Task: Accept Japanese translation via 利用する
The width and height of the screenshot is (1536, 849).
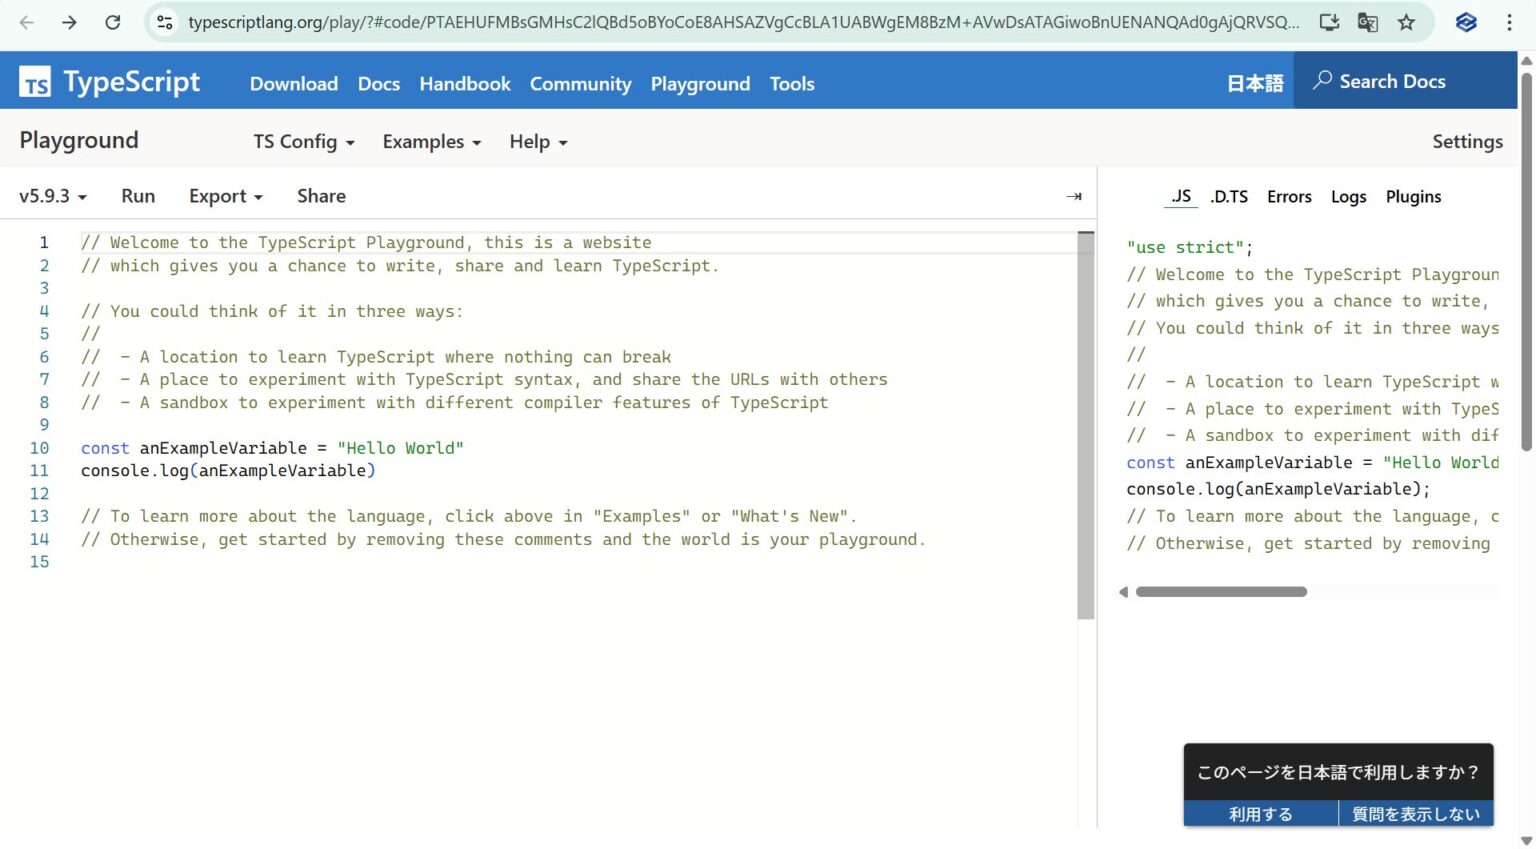Action: [x=1260, y=813]
